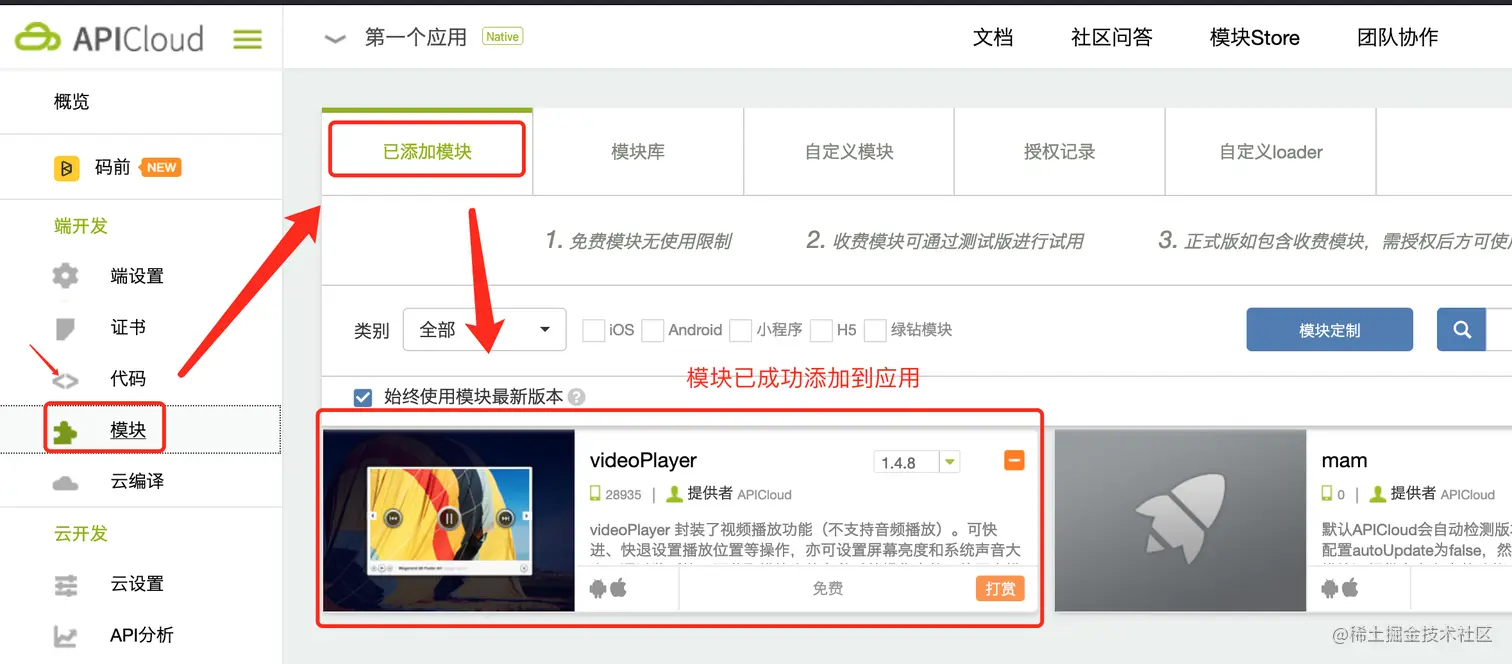Open the mam module title
Image resolution: width=1512 pixels, height=664 pixels.
[x=1344, y=461]
